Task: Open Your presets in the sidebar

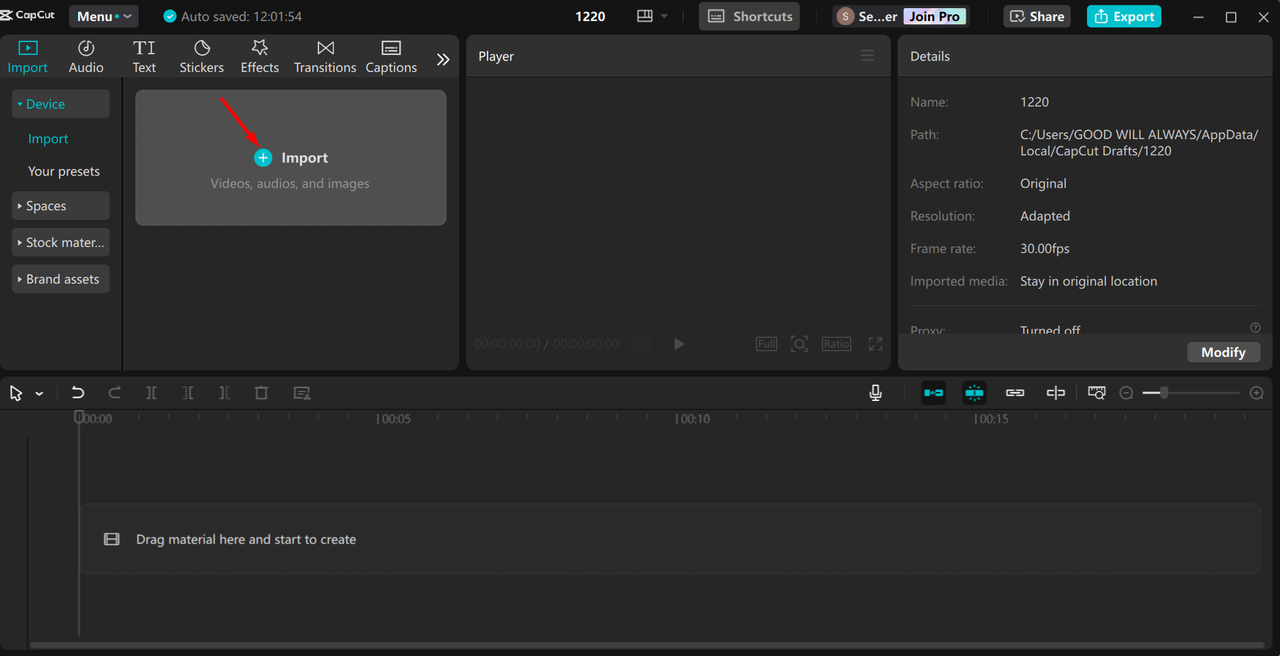Action: (64, 171)
